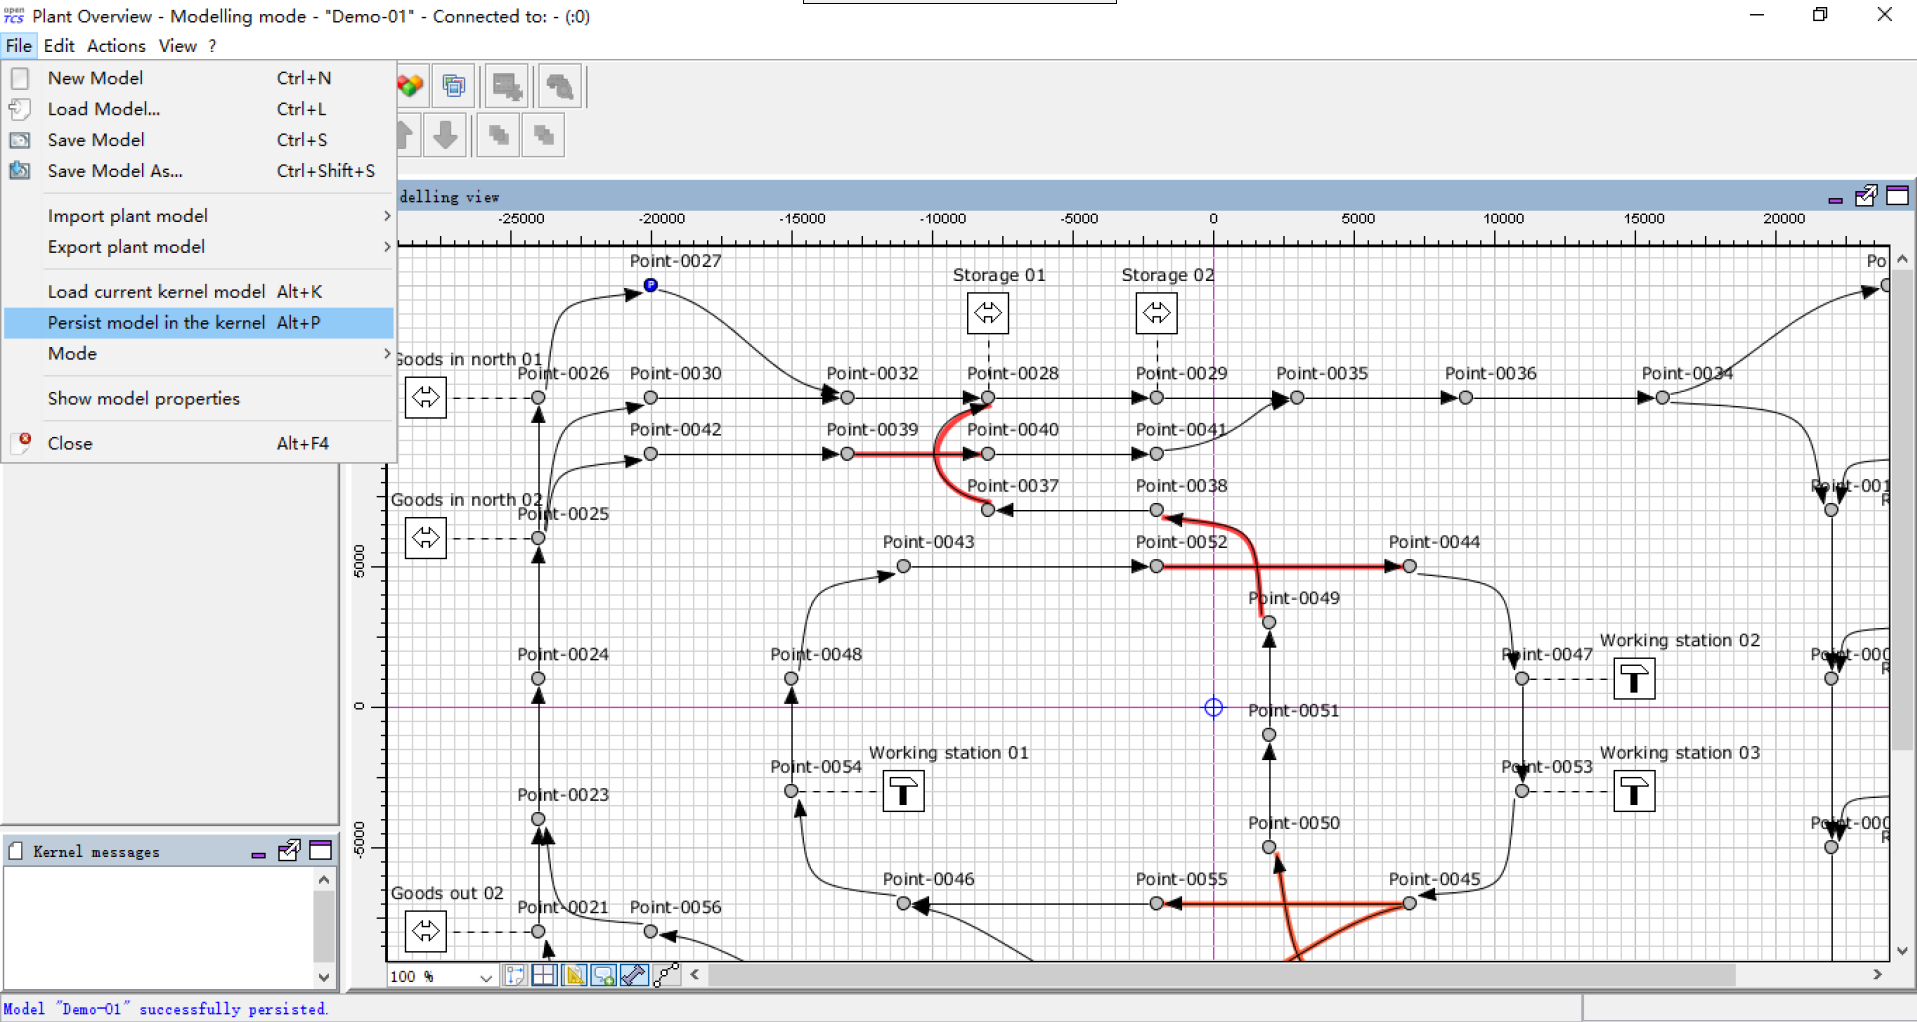The width and height of the screenshot is (1917, 1022).
Task: Minimize the Kernel messages panel
Action: pyautogui.click(x=258, y=854)
